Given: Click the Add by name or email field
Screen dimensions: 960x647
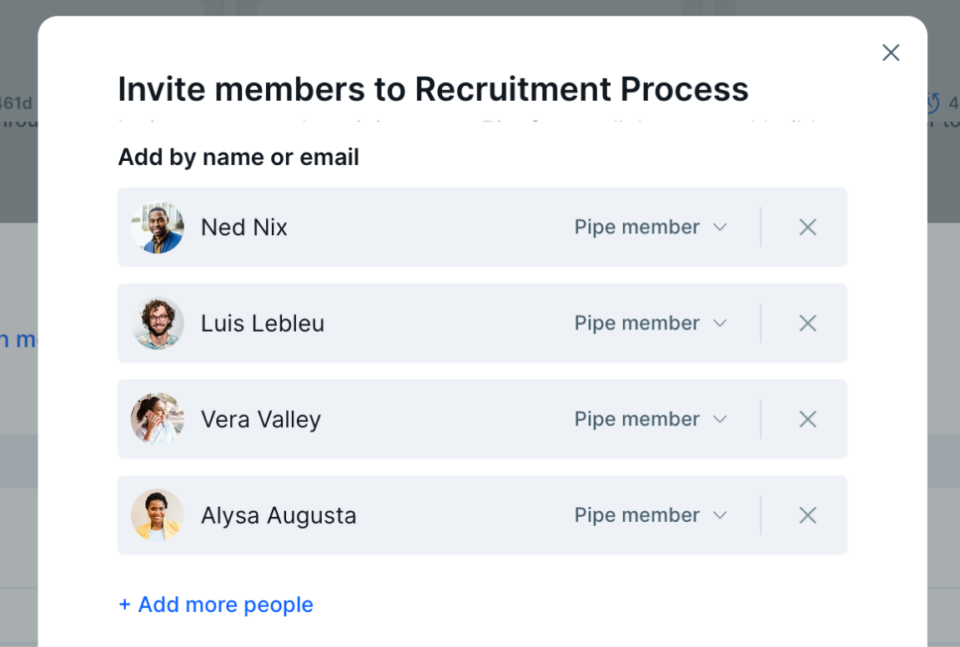Looking at the screenshot, I should pyautogui.click(x=238, y=157).
